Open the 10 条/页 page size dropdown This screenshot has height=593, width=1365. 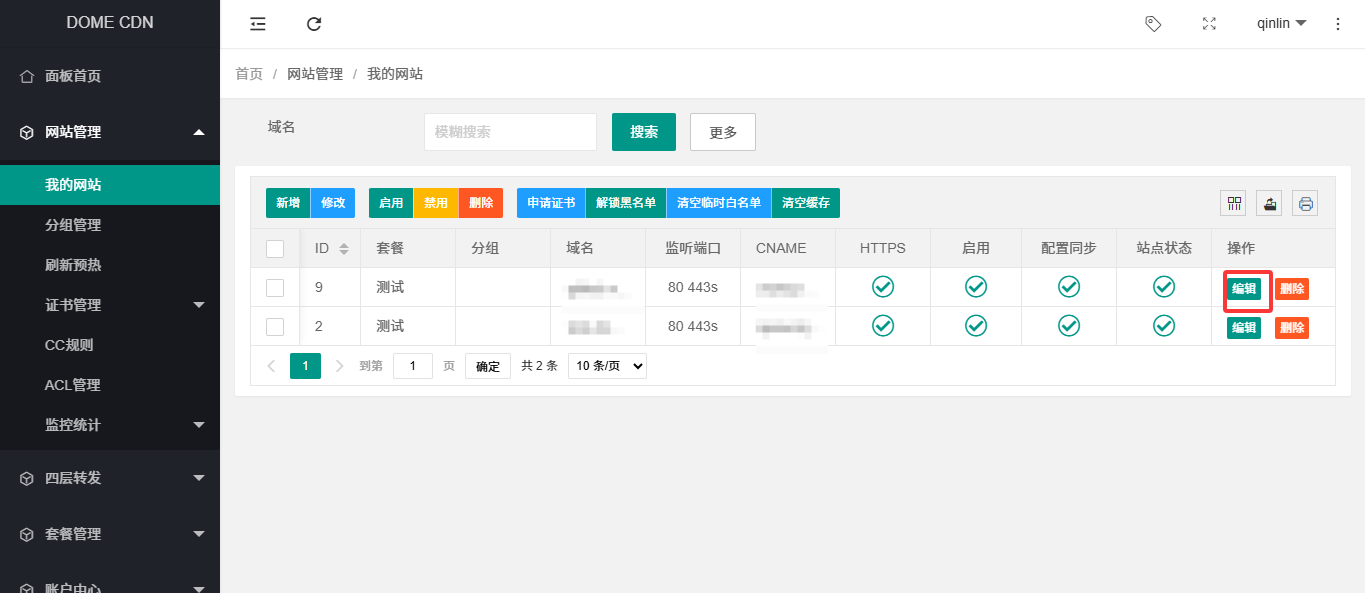tap(607, 366)
